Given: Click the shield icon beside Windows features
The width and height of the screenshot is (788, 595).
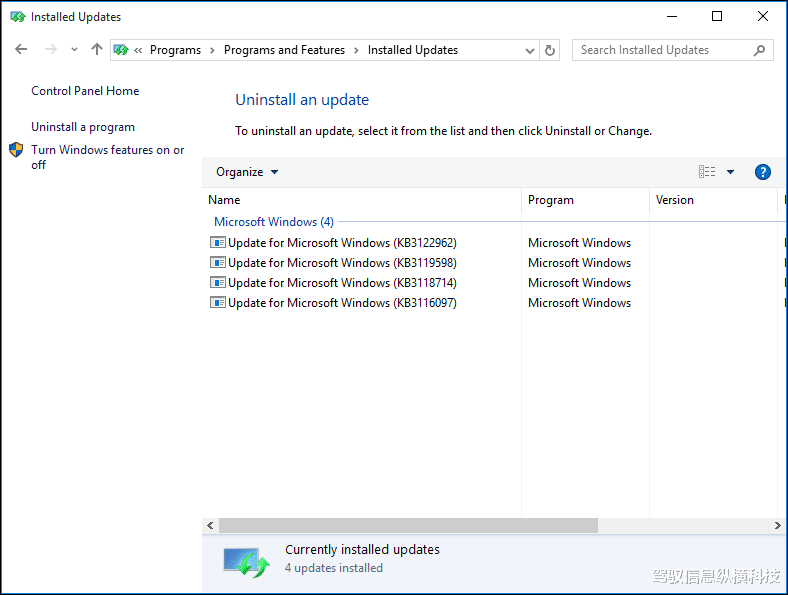Looking at the screenshot, I should [16, 150].
